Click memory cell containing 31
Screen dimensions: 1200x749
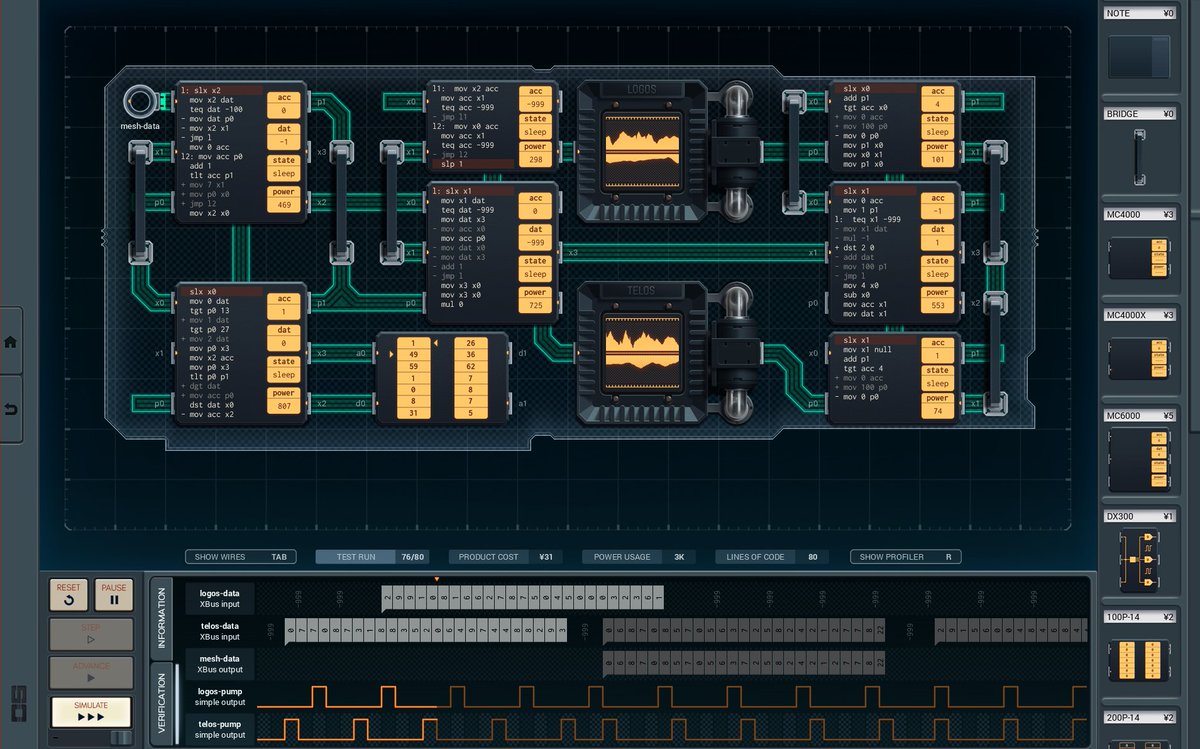click(414, 414)
